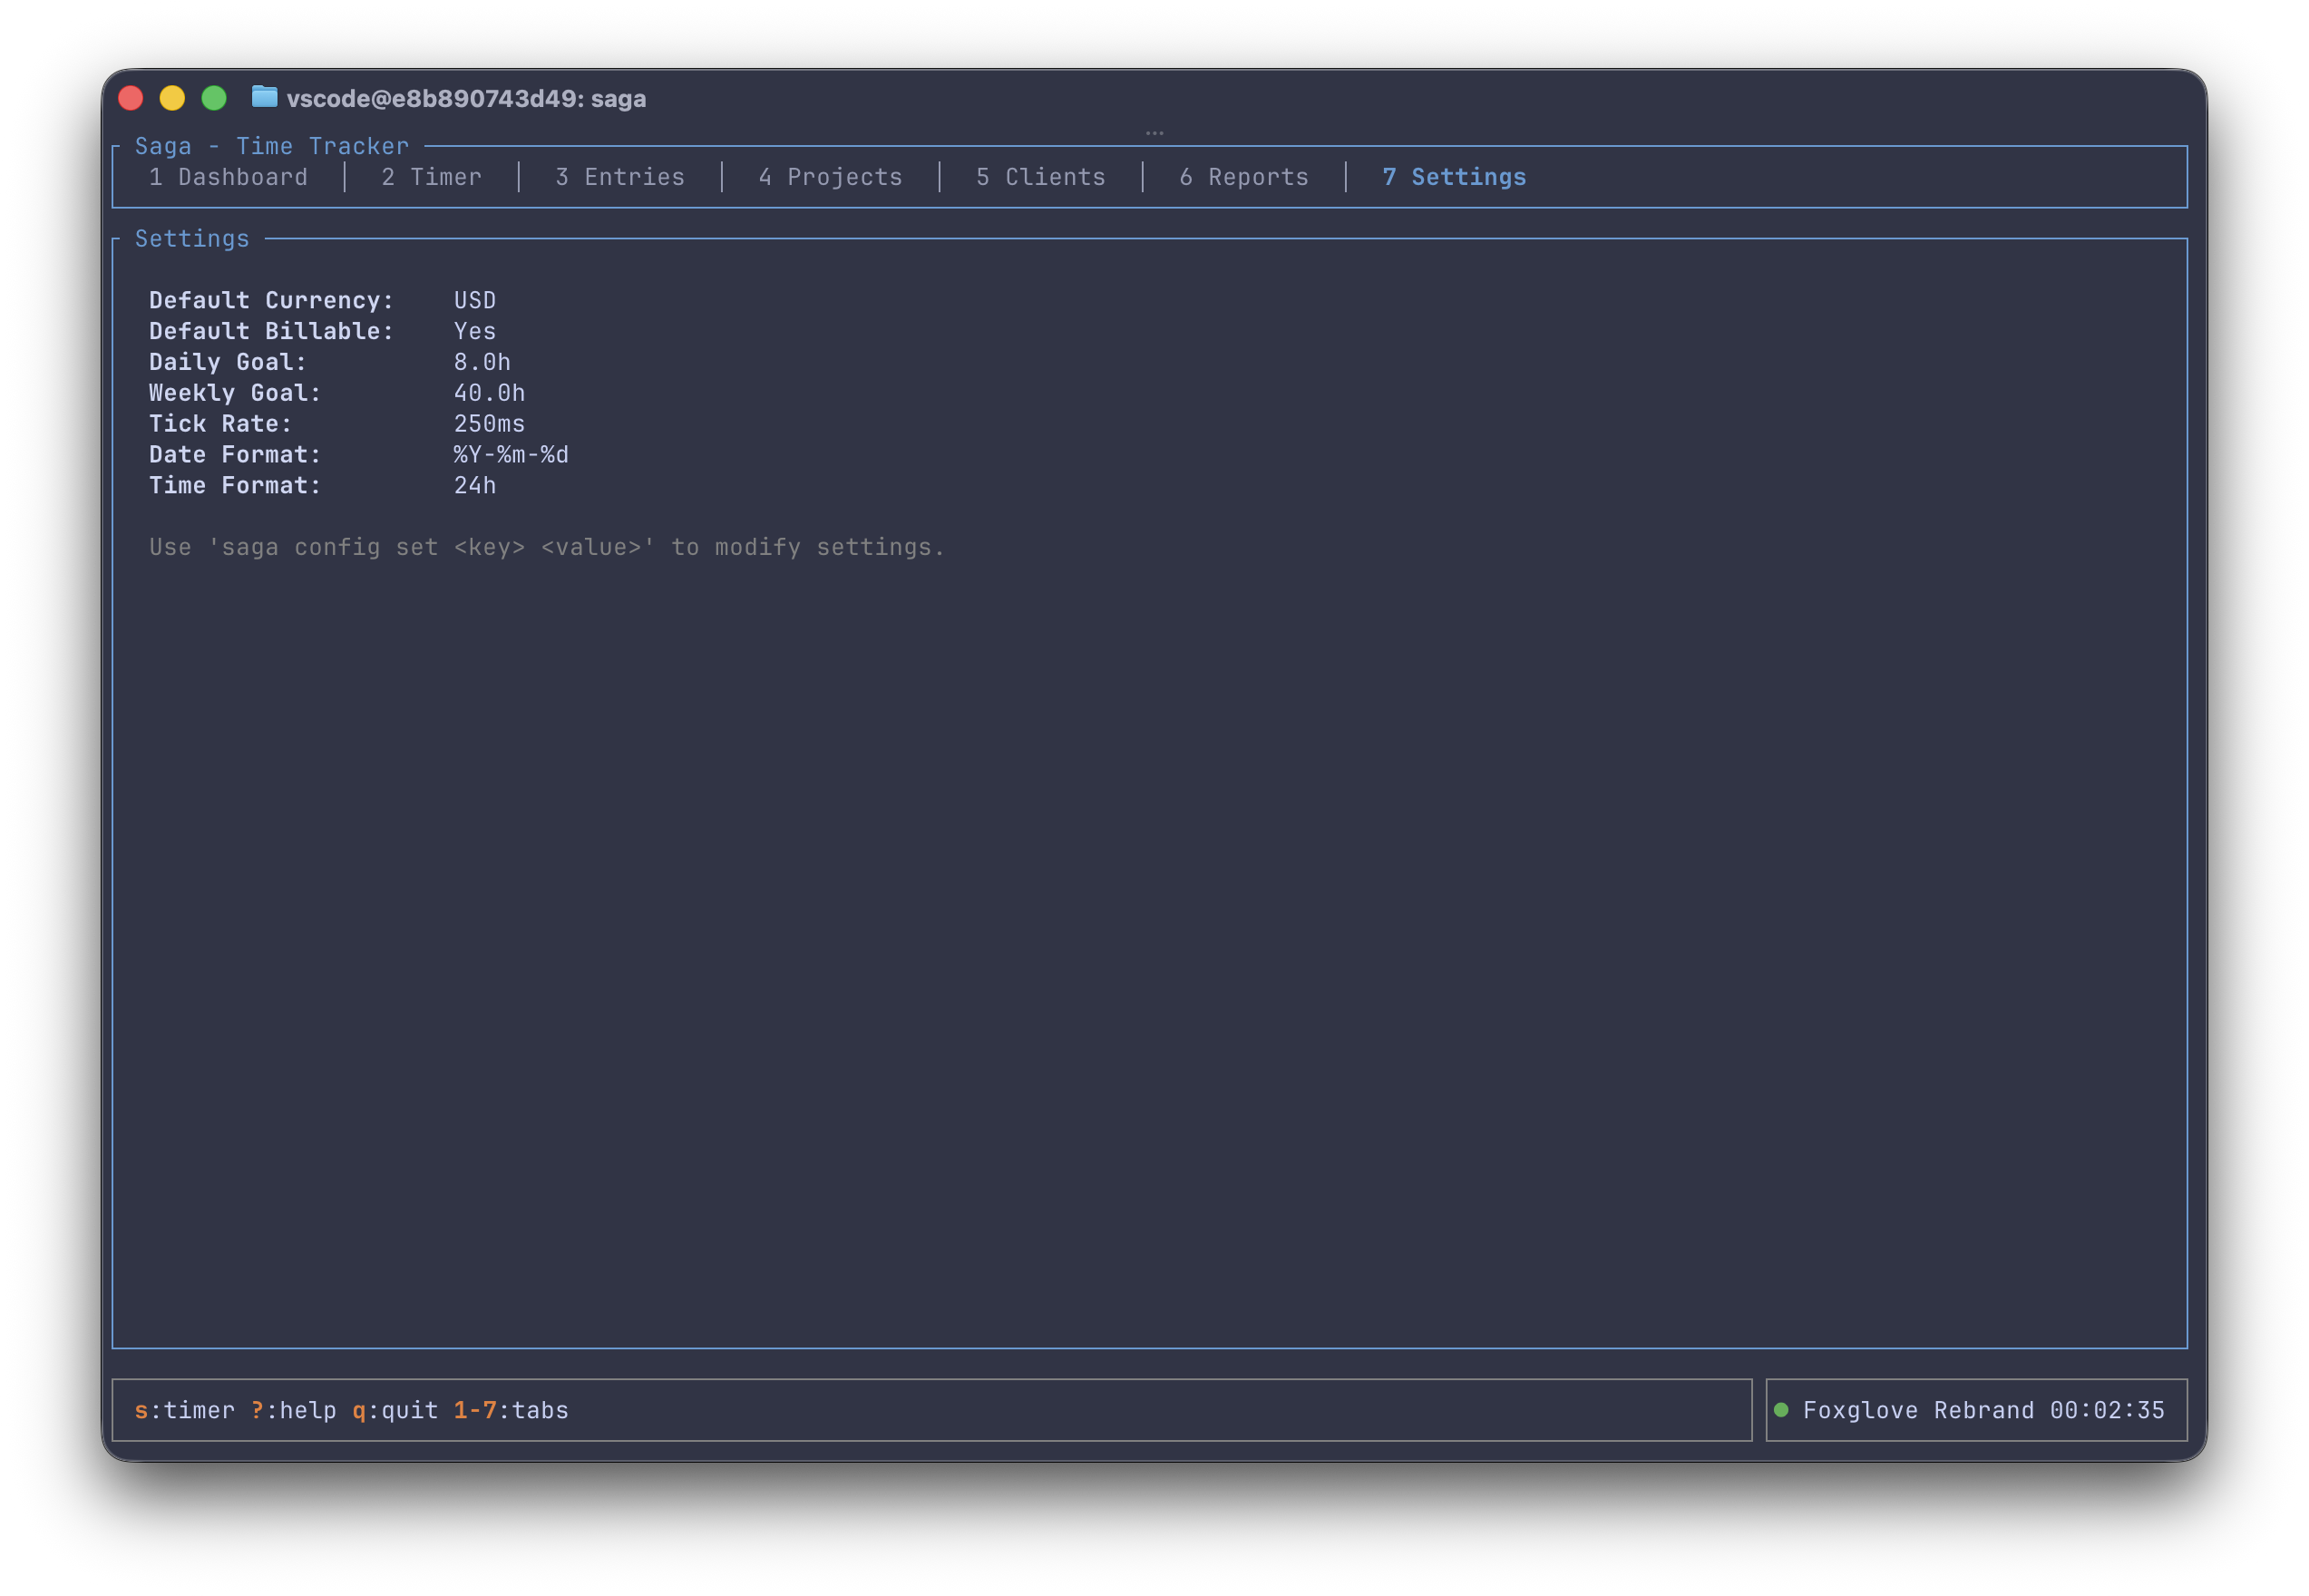
Task: Click the Default Billable Yes value
Action: [x=474, y=331]
